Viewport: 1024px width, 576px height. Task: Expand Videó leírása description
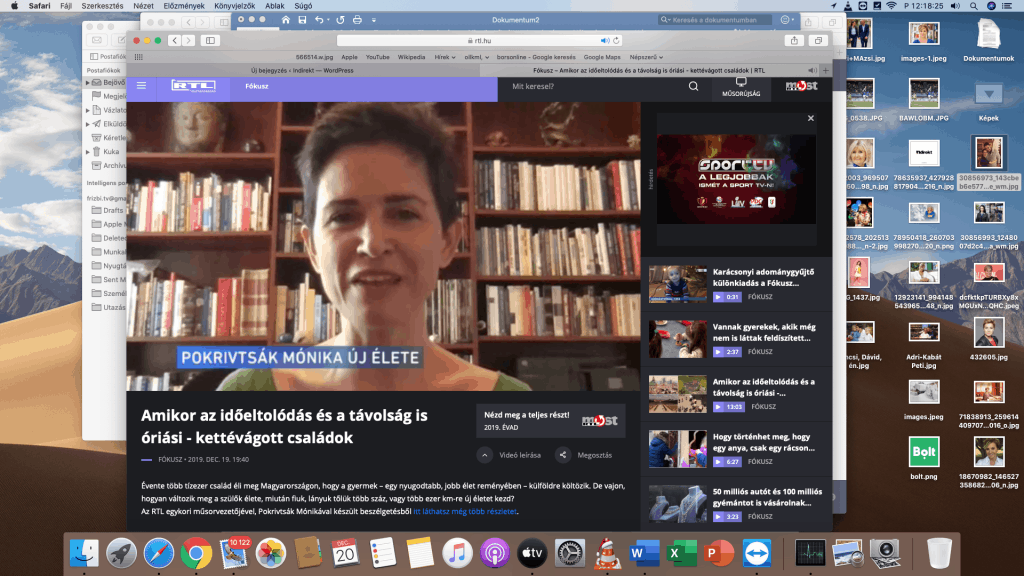pyautogui.click(x=484, y=455)
